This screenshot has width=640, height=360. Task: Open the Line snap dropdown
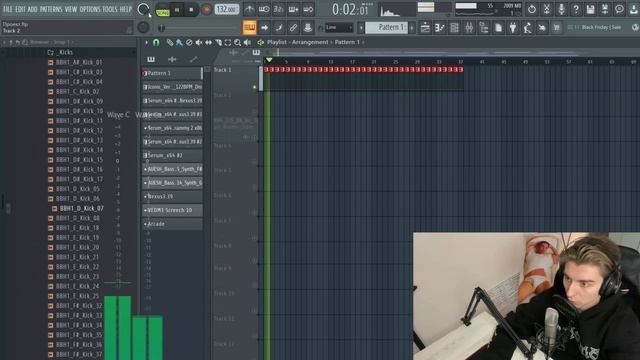click(338, 28)
